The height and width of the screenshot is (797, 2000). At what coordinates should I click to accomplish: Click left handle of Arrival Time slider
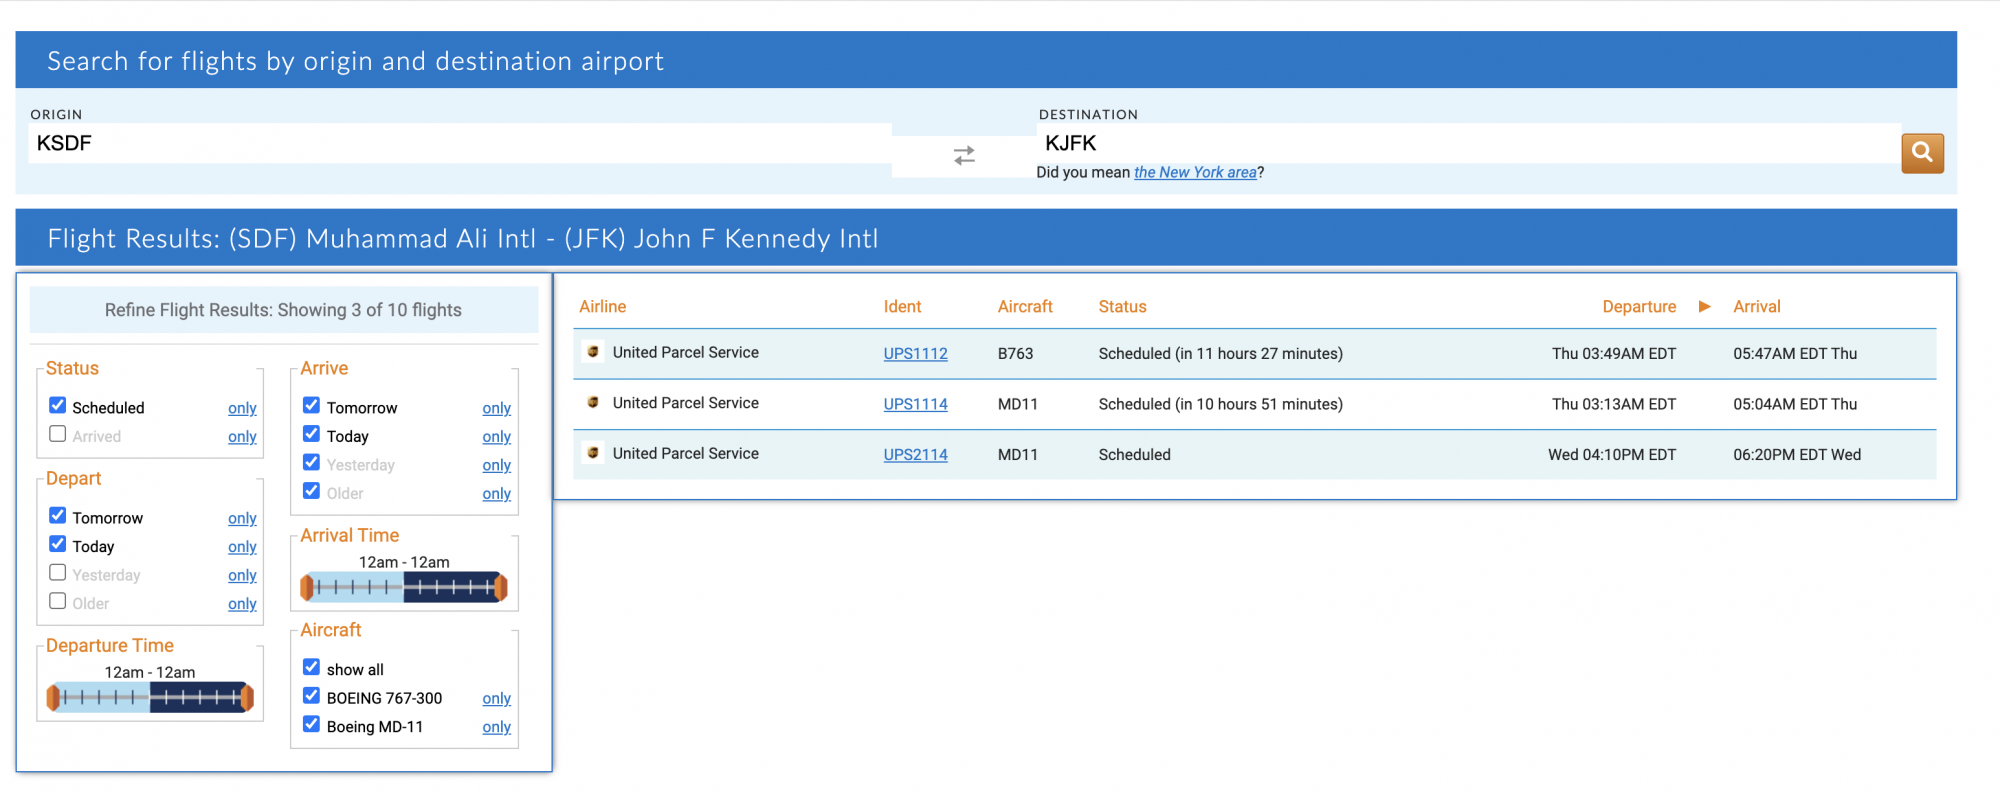tap(307, 587)
